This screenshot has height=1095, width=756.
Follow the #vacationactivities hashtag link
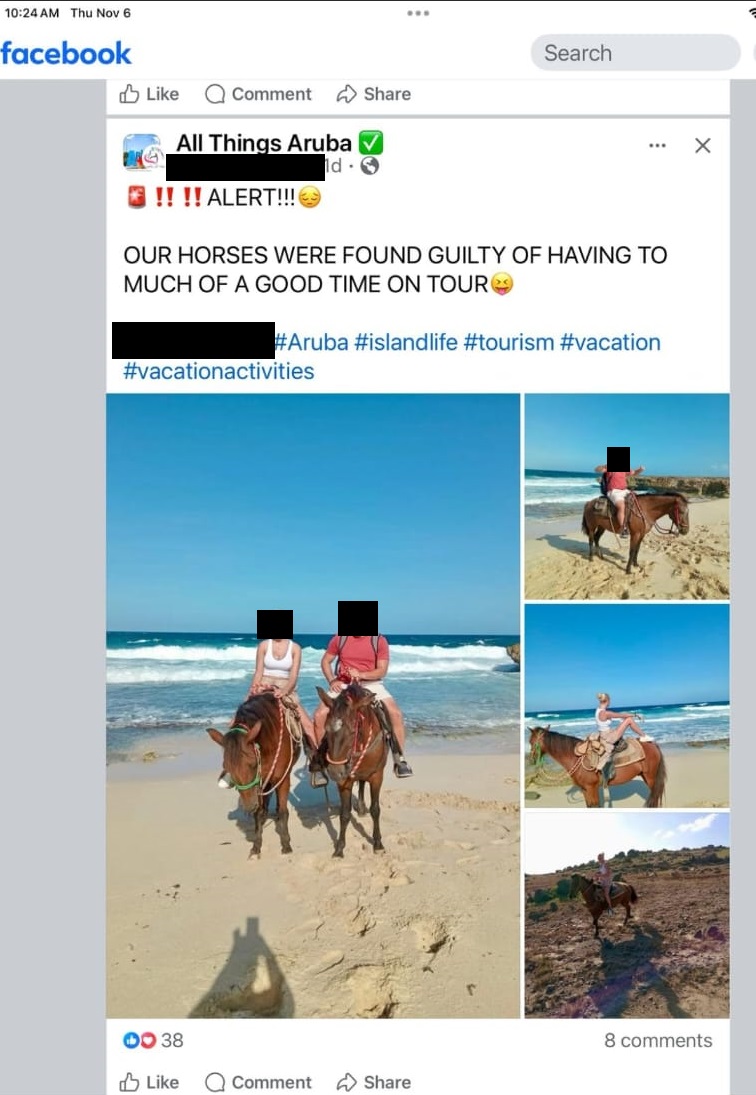218,371
